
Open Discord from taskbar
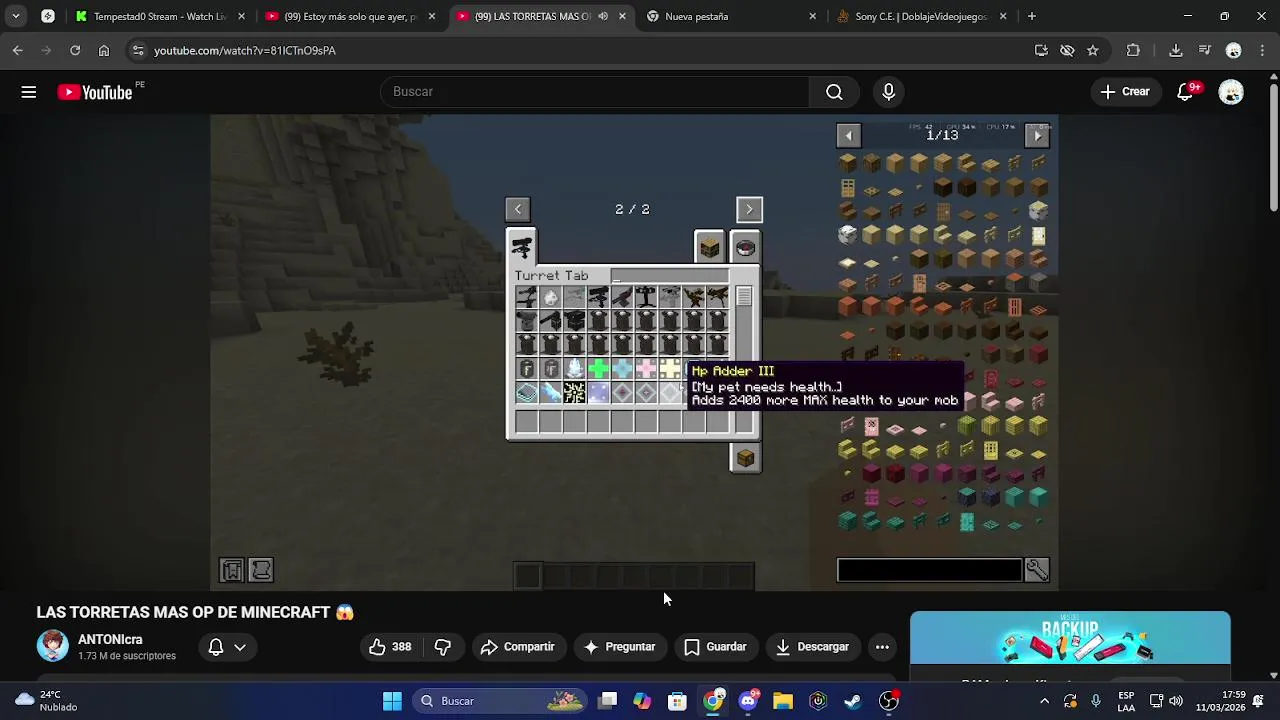(x=748, y=701)
